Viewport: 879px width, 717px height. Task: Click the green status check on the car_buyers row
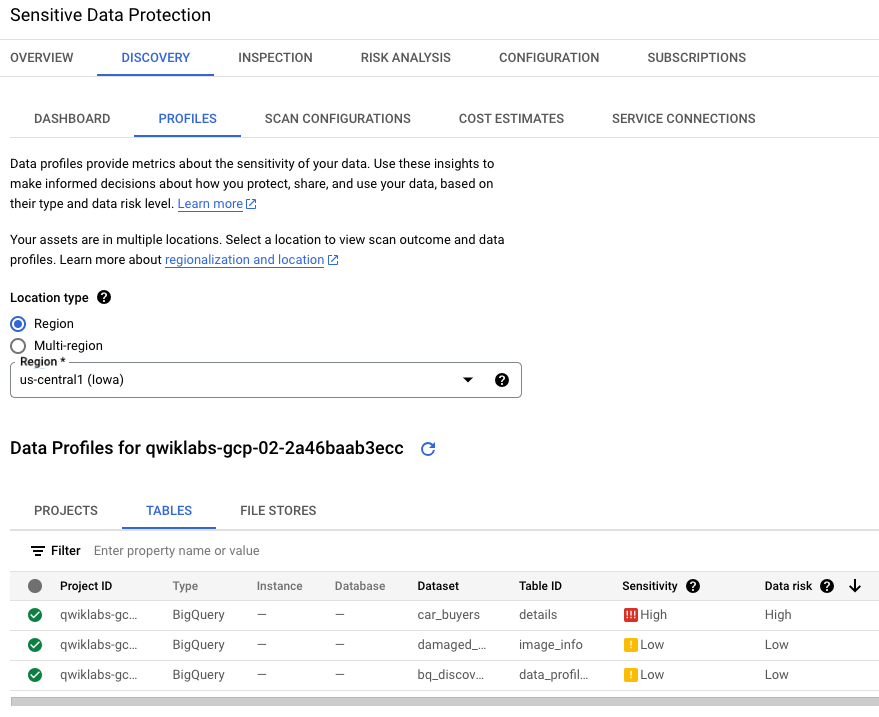(x=35, y=615)
